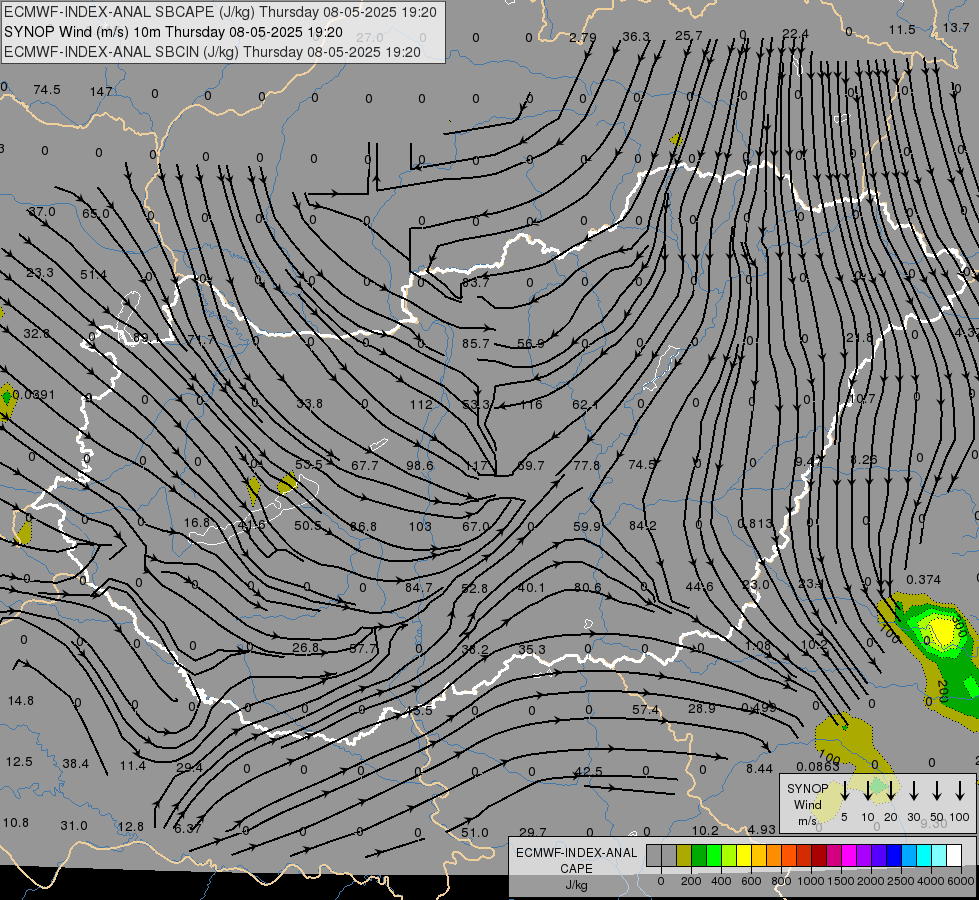979x900 pixels.
Task: Click the 98.6 CAPE value on the map
Action: 420,466
